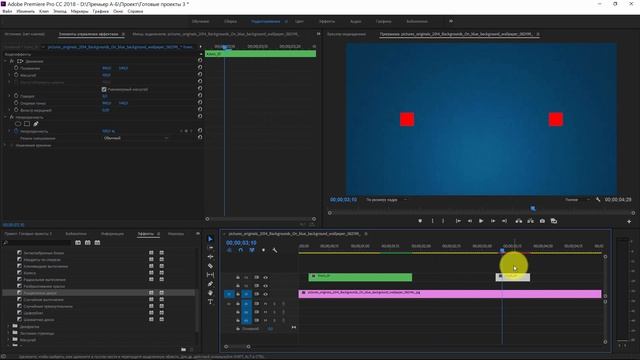Switch to the 'Аудио' workspace tab
The height and width of the screenshot is (360, 640).
(x=356, y=21)
